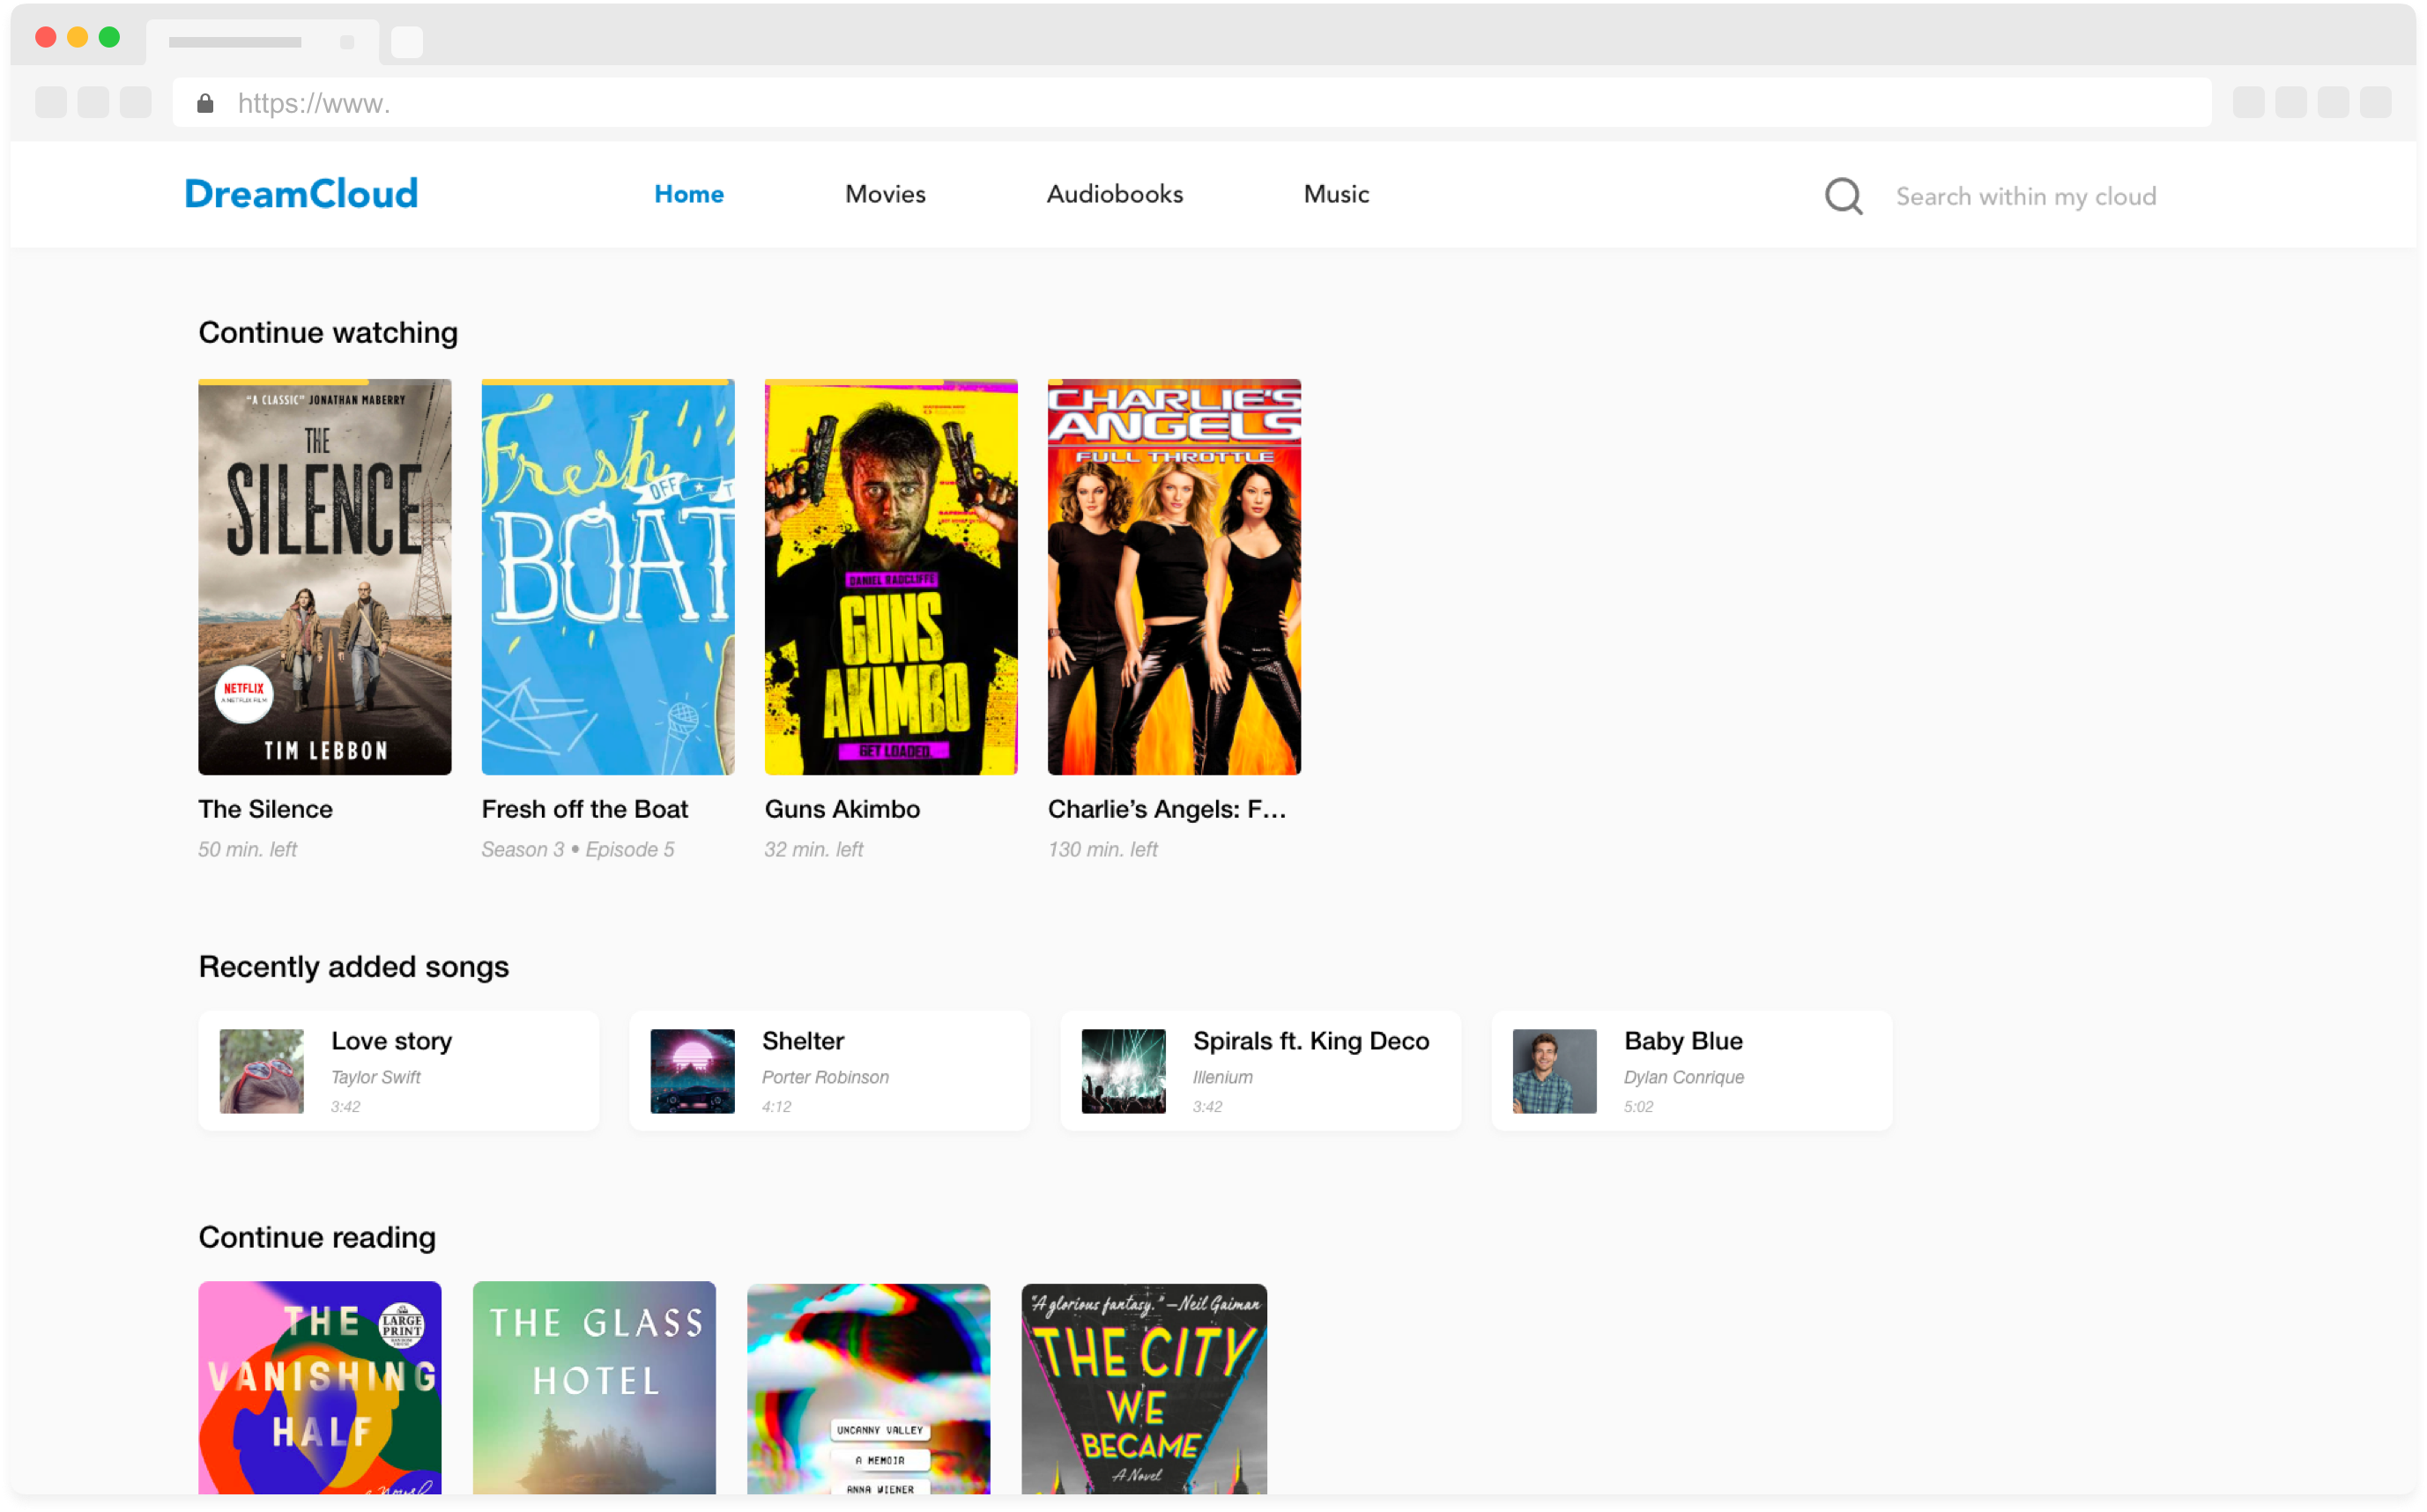Viewport: 2427px width, 1512px height.
Task: Open the Guns Akimbo poster
Action: 891,577
